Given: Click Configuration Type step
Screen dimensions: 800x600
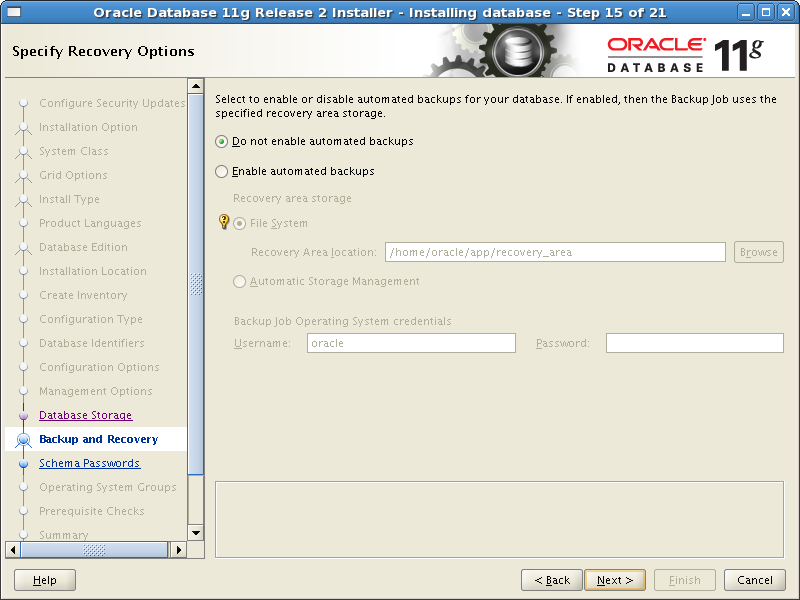Looking at the screenshot, I should coord(91,319).
